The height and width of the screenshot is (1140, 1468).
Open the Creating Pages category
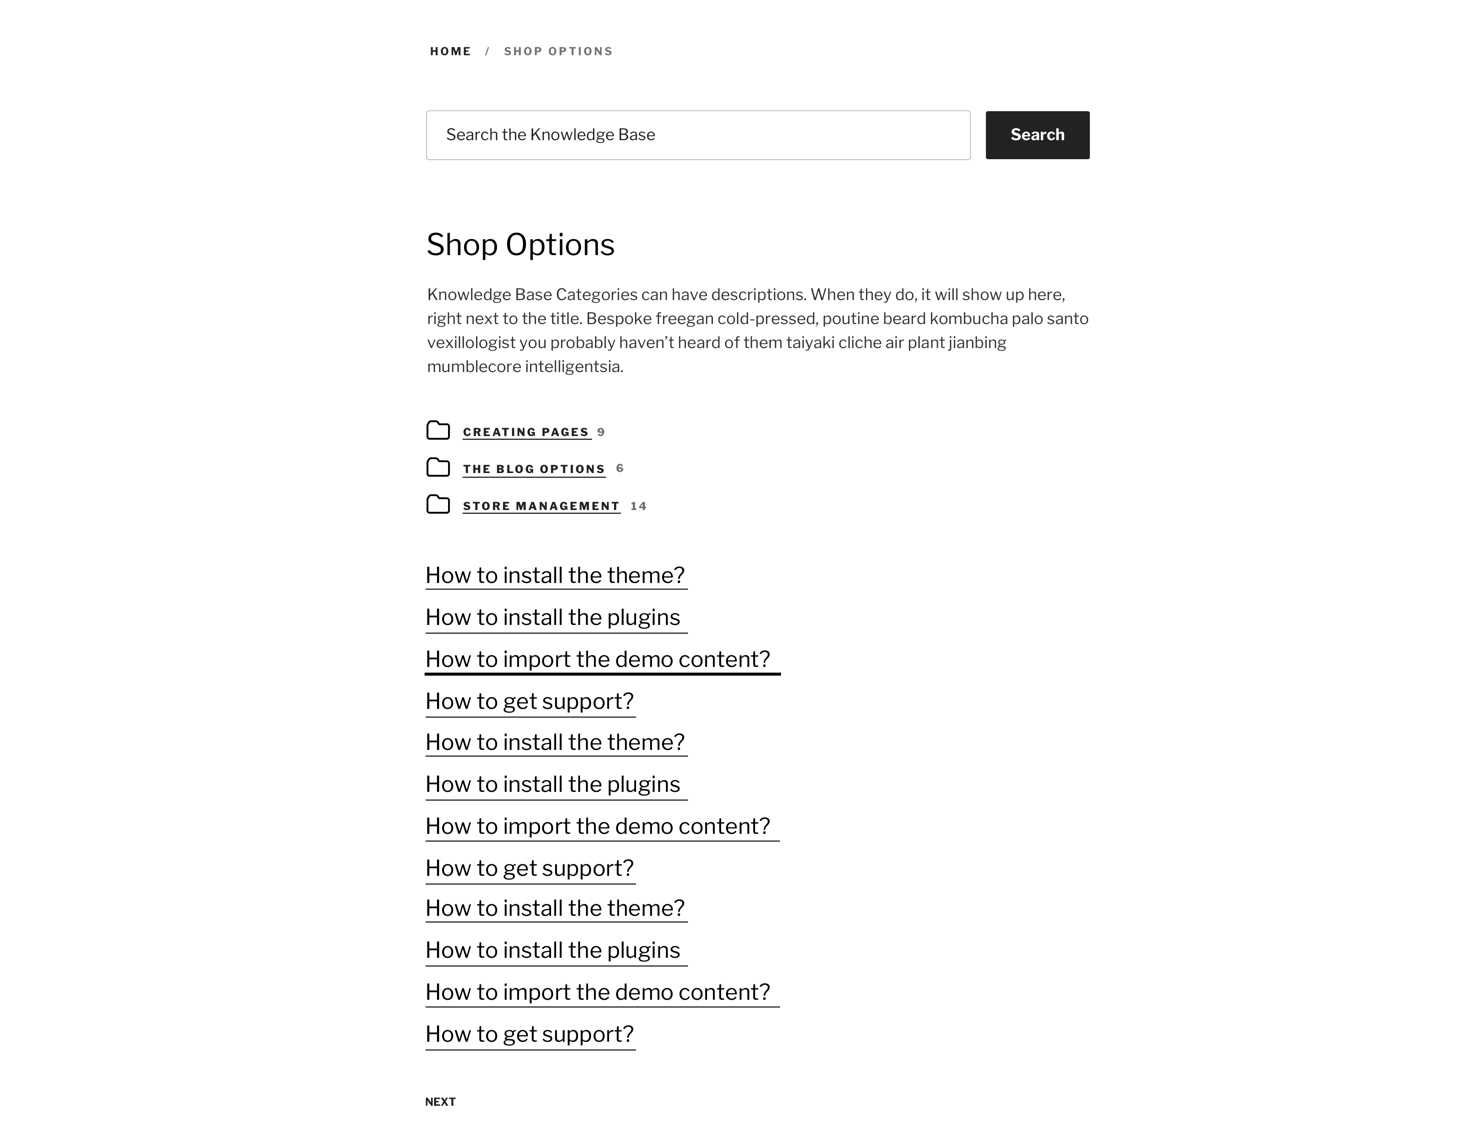coord(526,432)
